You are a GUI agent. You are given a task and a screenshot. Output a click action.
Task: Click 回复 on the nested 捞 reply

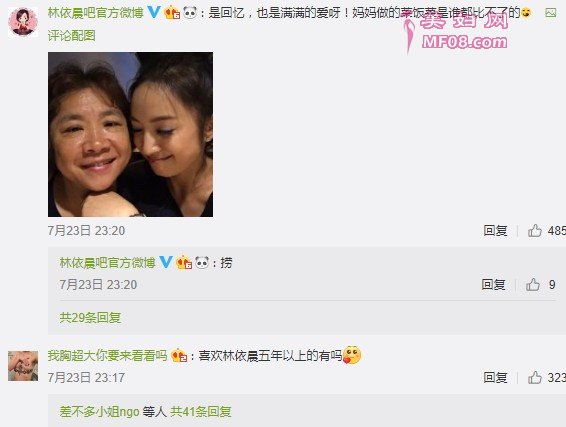click(x=493, y=285)
